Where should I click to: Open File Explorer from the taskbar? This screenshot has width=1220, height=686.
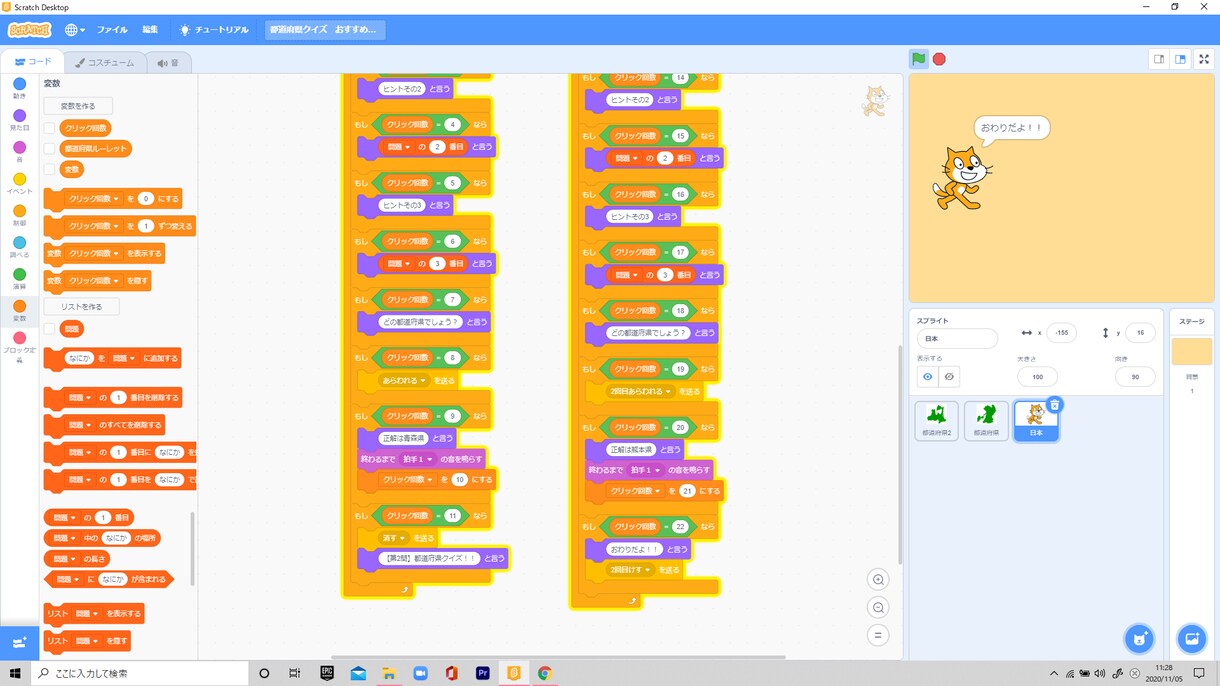[x=389, y=673]
